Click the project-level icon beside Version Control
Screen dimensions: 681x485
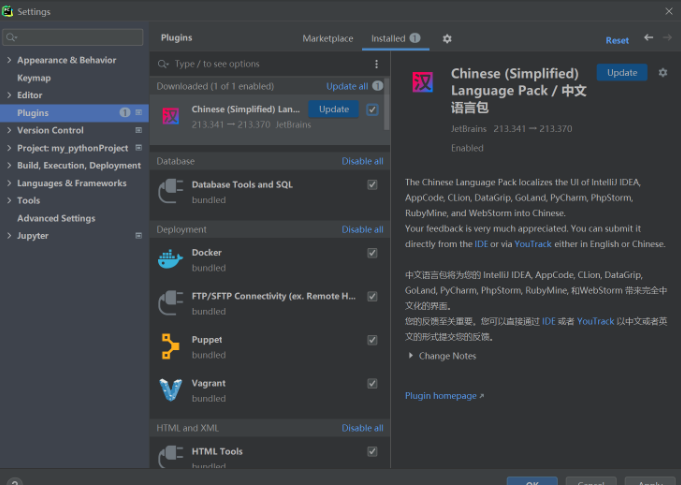pos(139,130)
